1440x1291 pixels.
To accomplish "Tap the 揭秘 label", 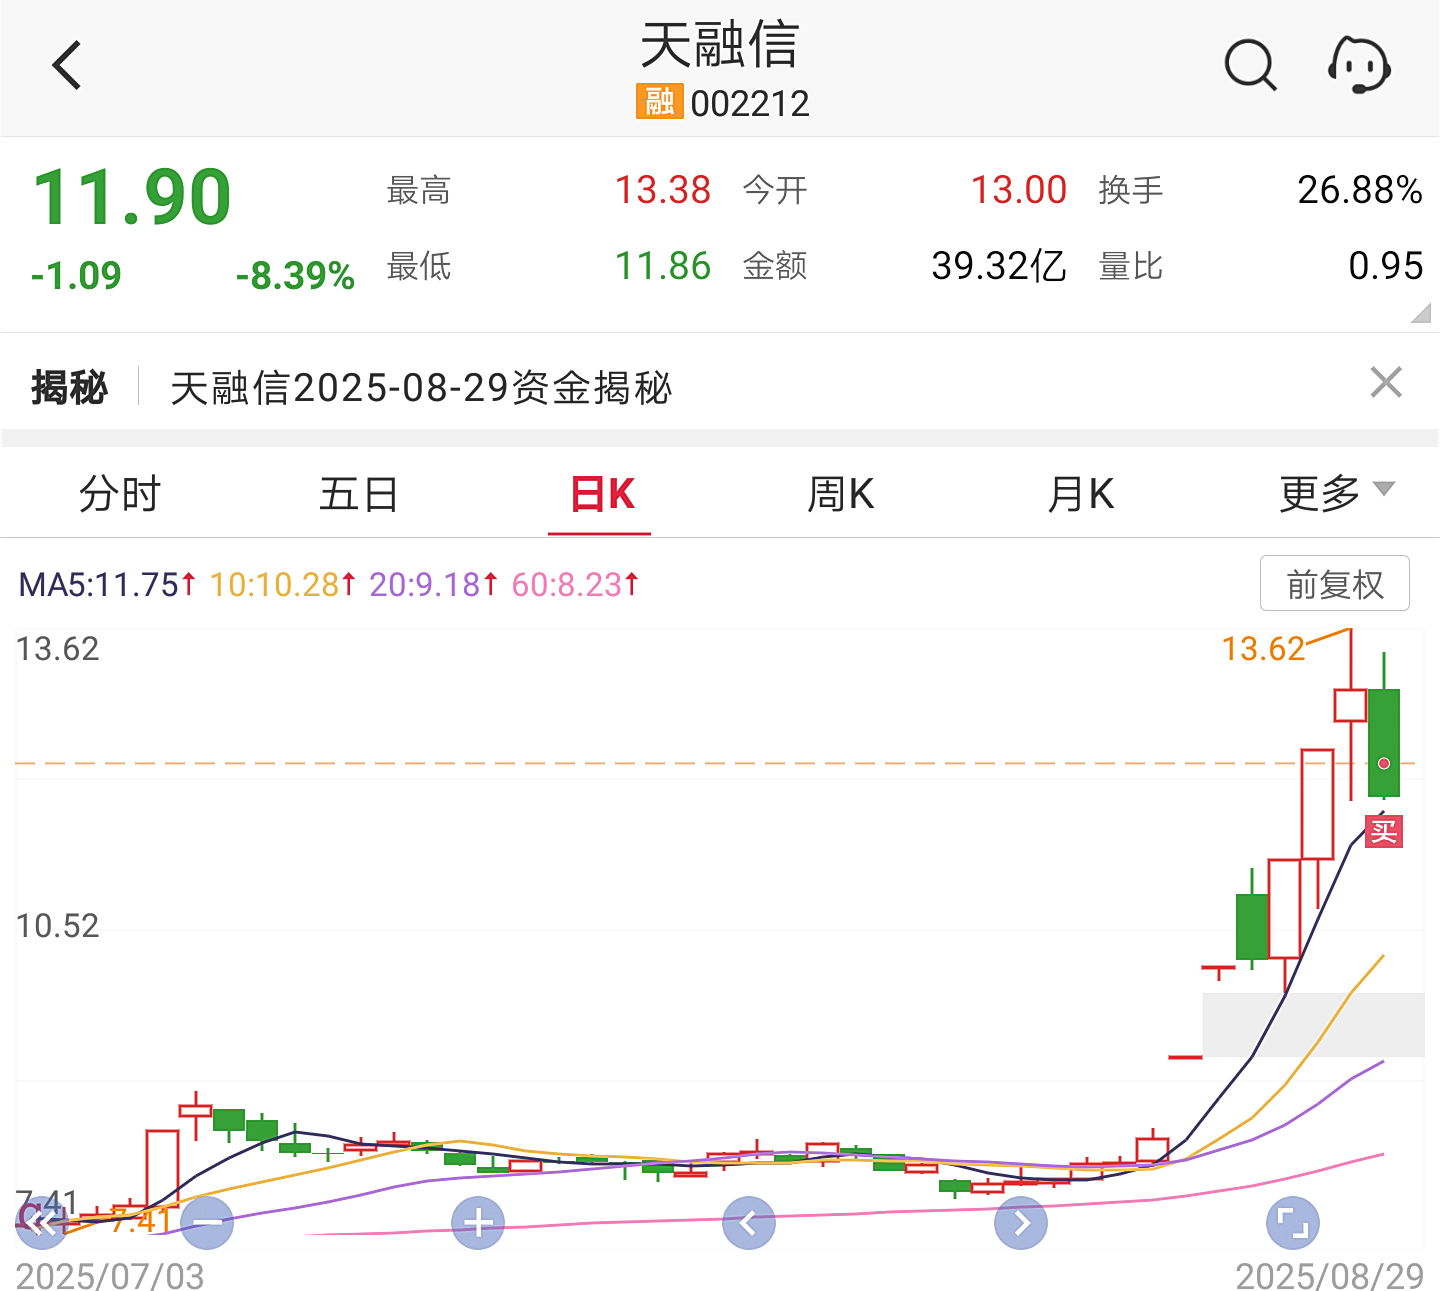I will pyautogui.click(x=69, y=388).
